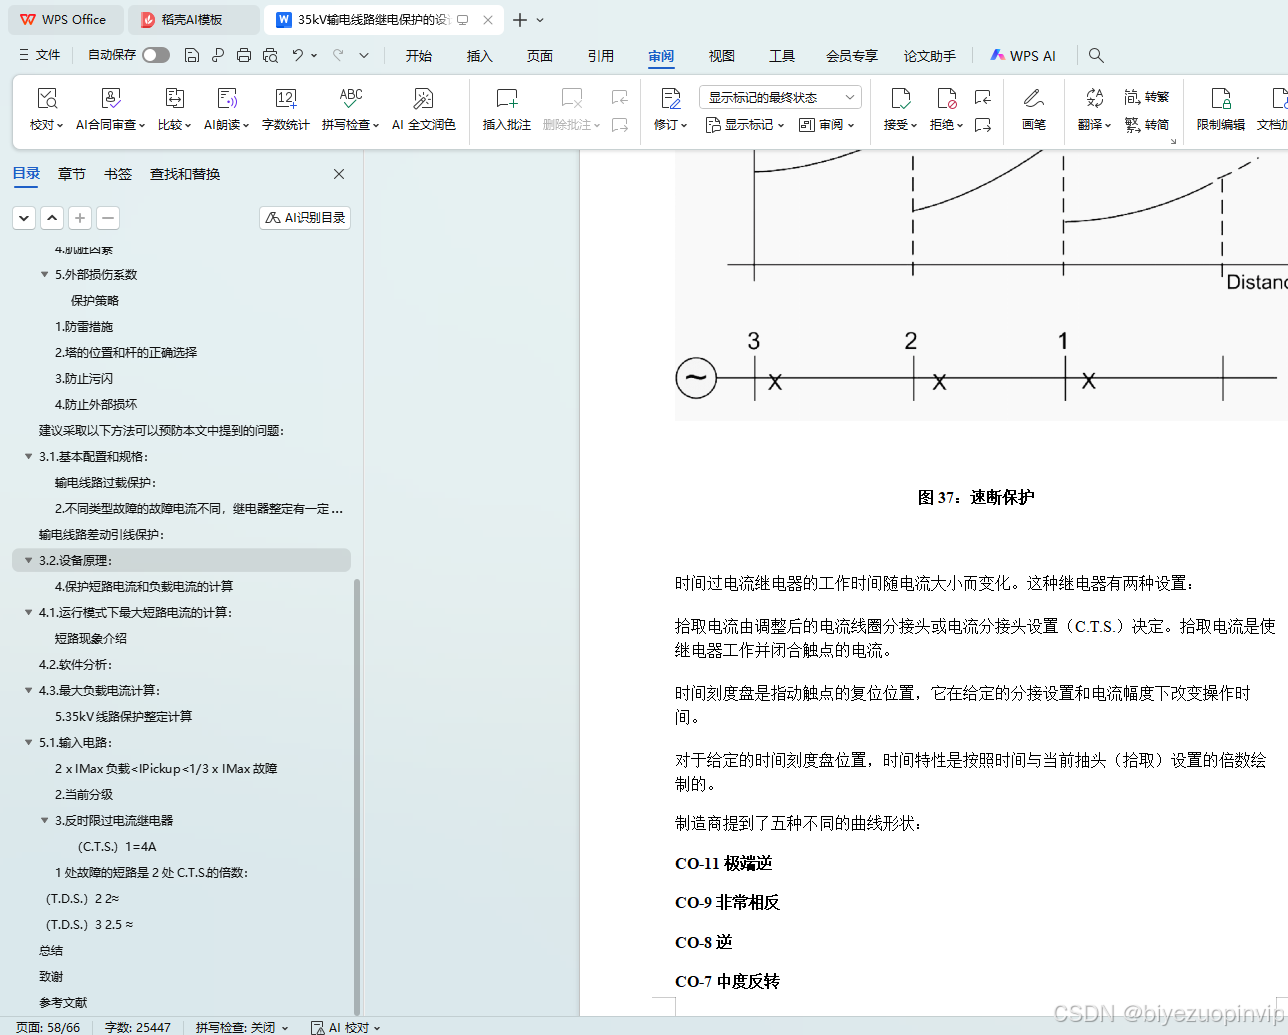1288x1035 pixels.
Task: Click 插入批注 insert comment
Action: 507,110
